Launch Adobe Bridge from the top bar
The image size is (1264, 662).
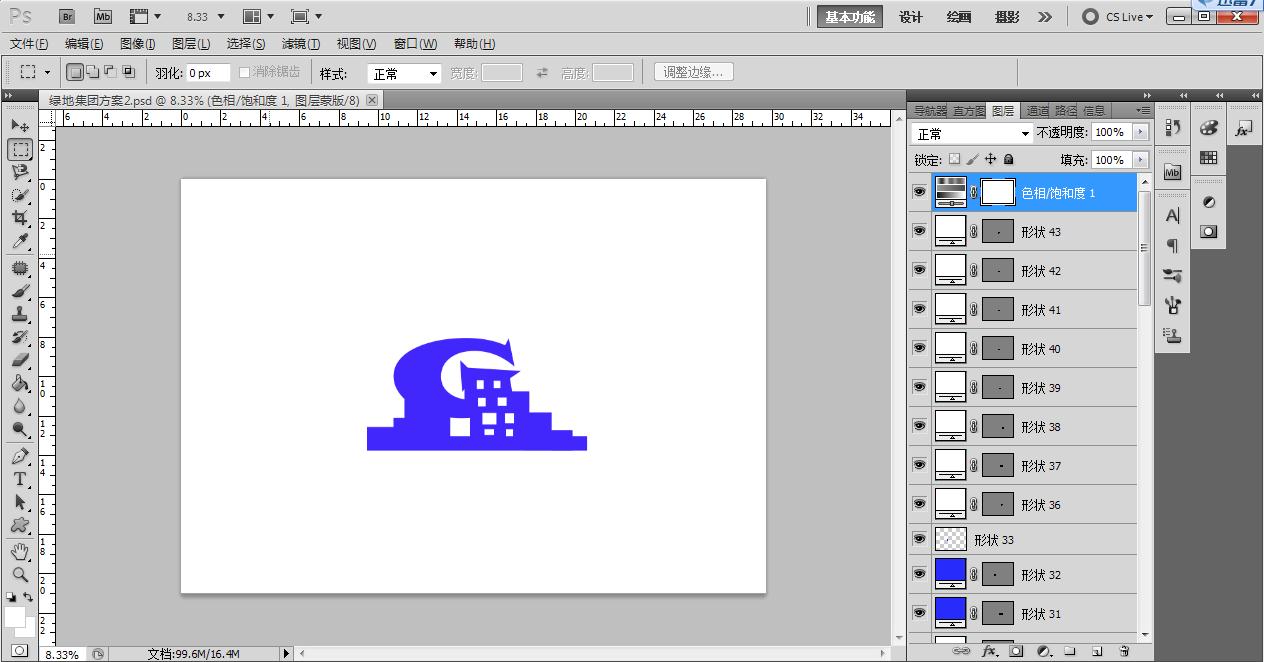click(67, 16)
